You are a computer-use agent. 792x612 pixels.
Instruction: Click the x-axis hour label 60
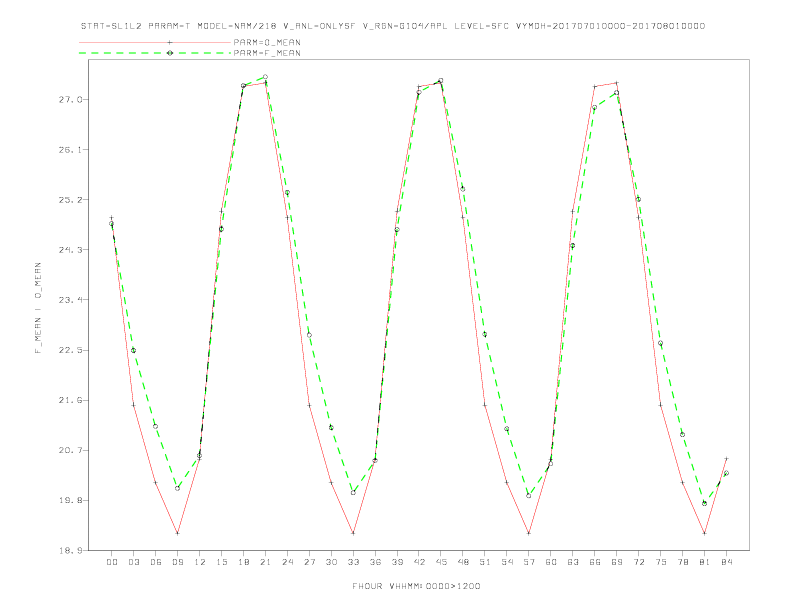click(x=551, y=562)
